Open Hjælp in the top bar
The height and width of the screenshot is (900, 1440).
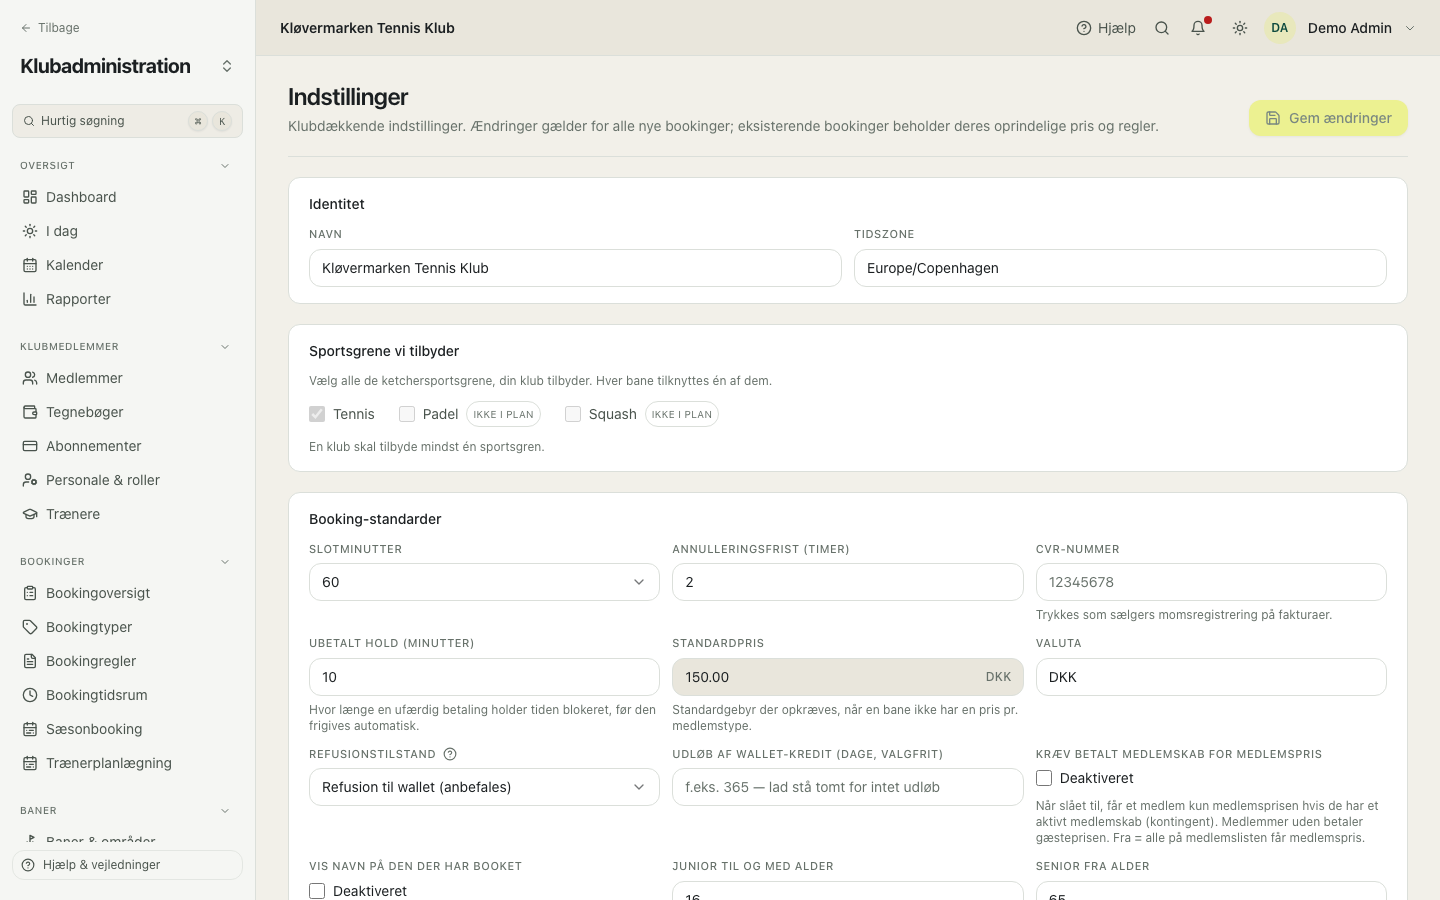[1106, 28]
